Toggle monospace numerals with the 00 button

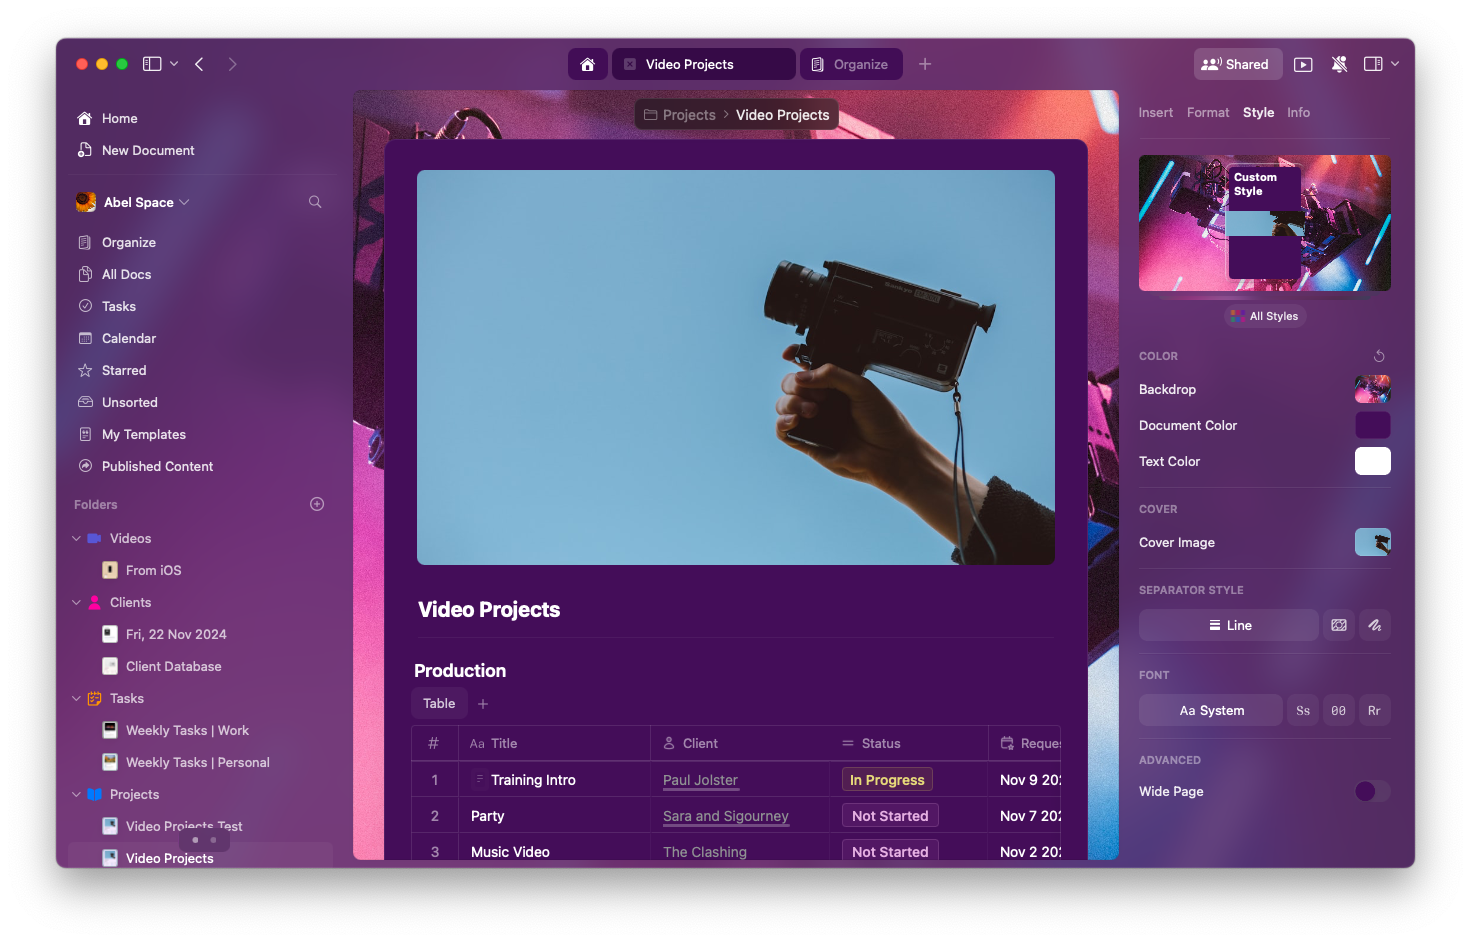click(x=1338, y=710)
